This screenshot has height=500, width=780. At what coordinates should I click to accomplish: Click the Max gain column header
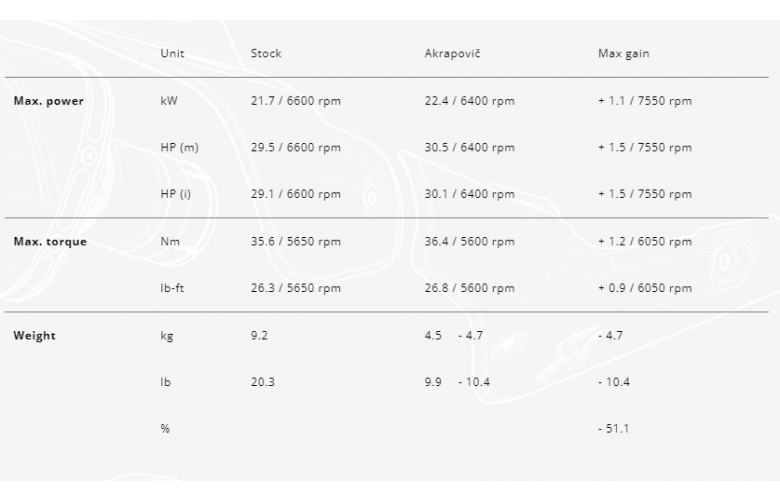pos(623,54)
